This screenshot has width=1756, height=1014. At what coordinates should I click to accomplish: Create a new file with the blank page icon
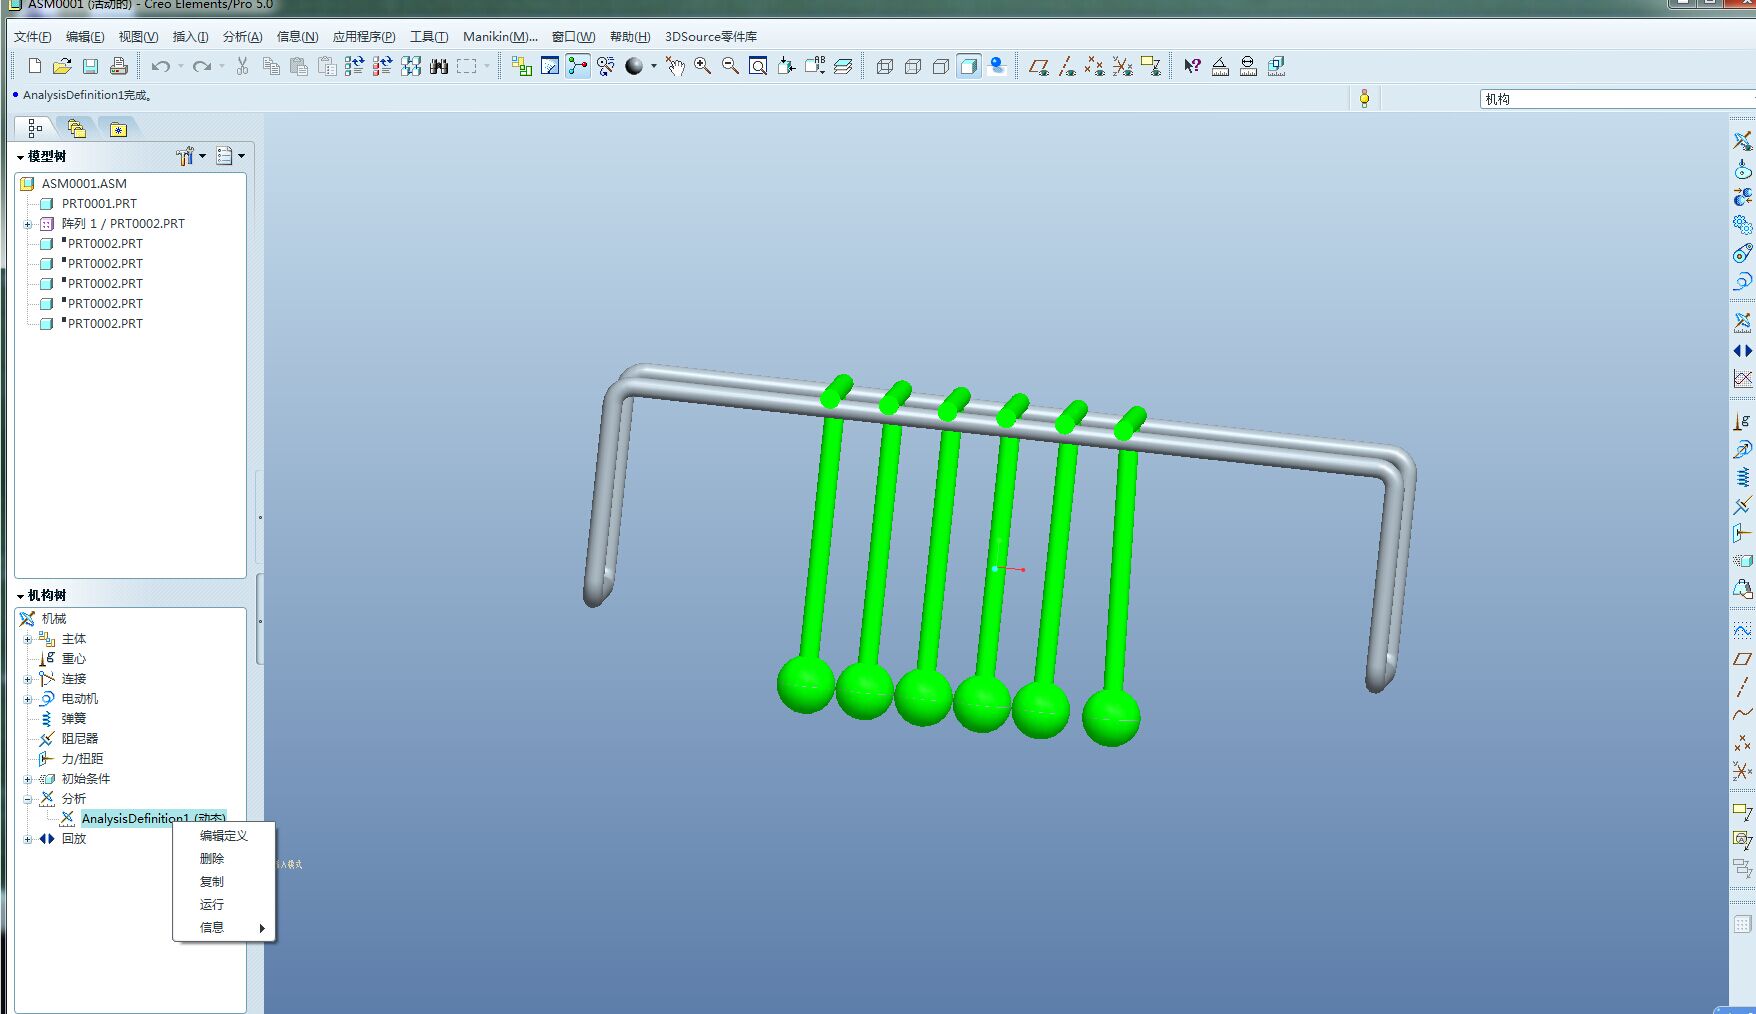point(35,66)
